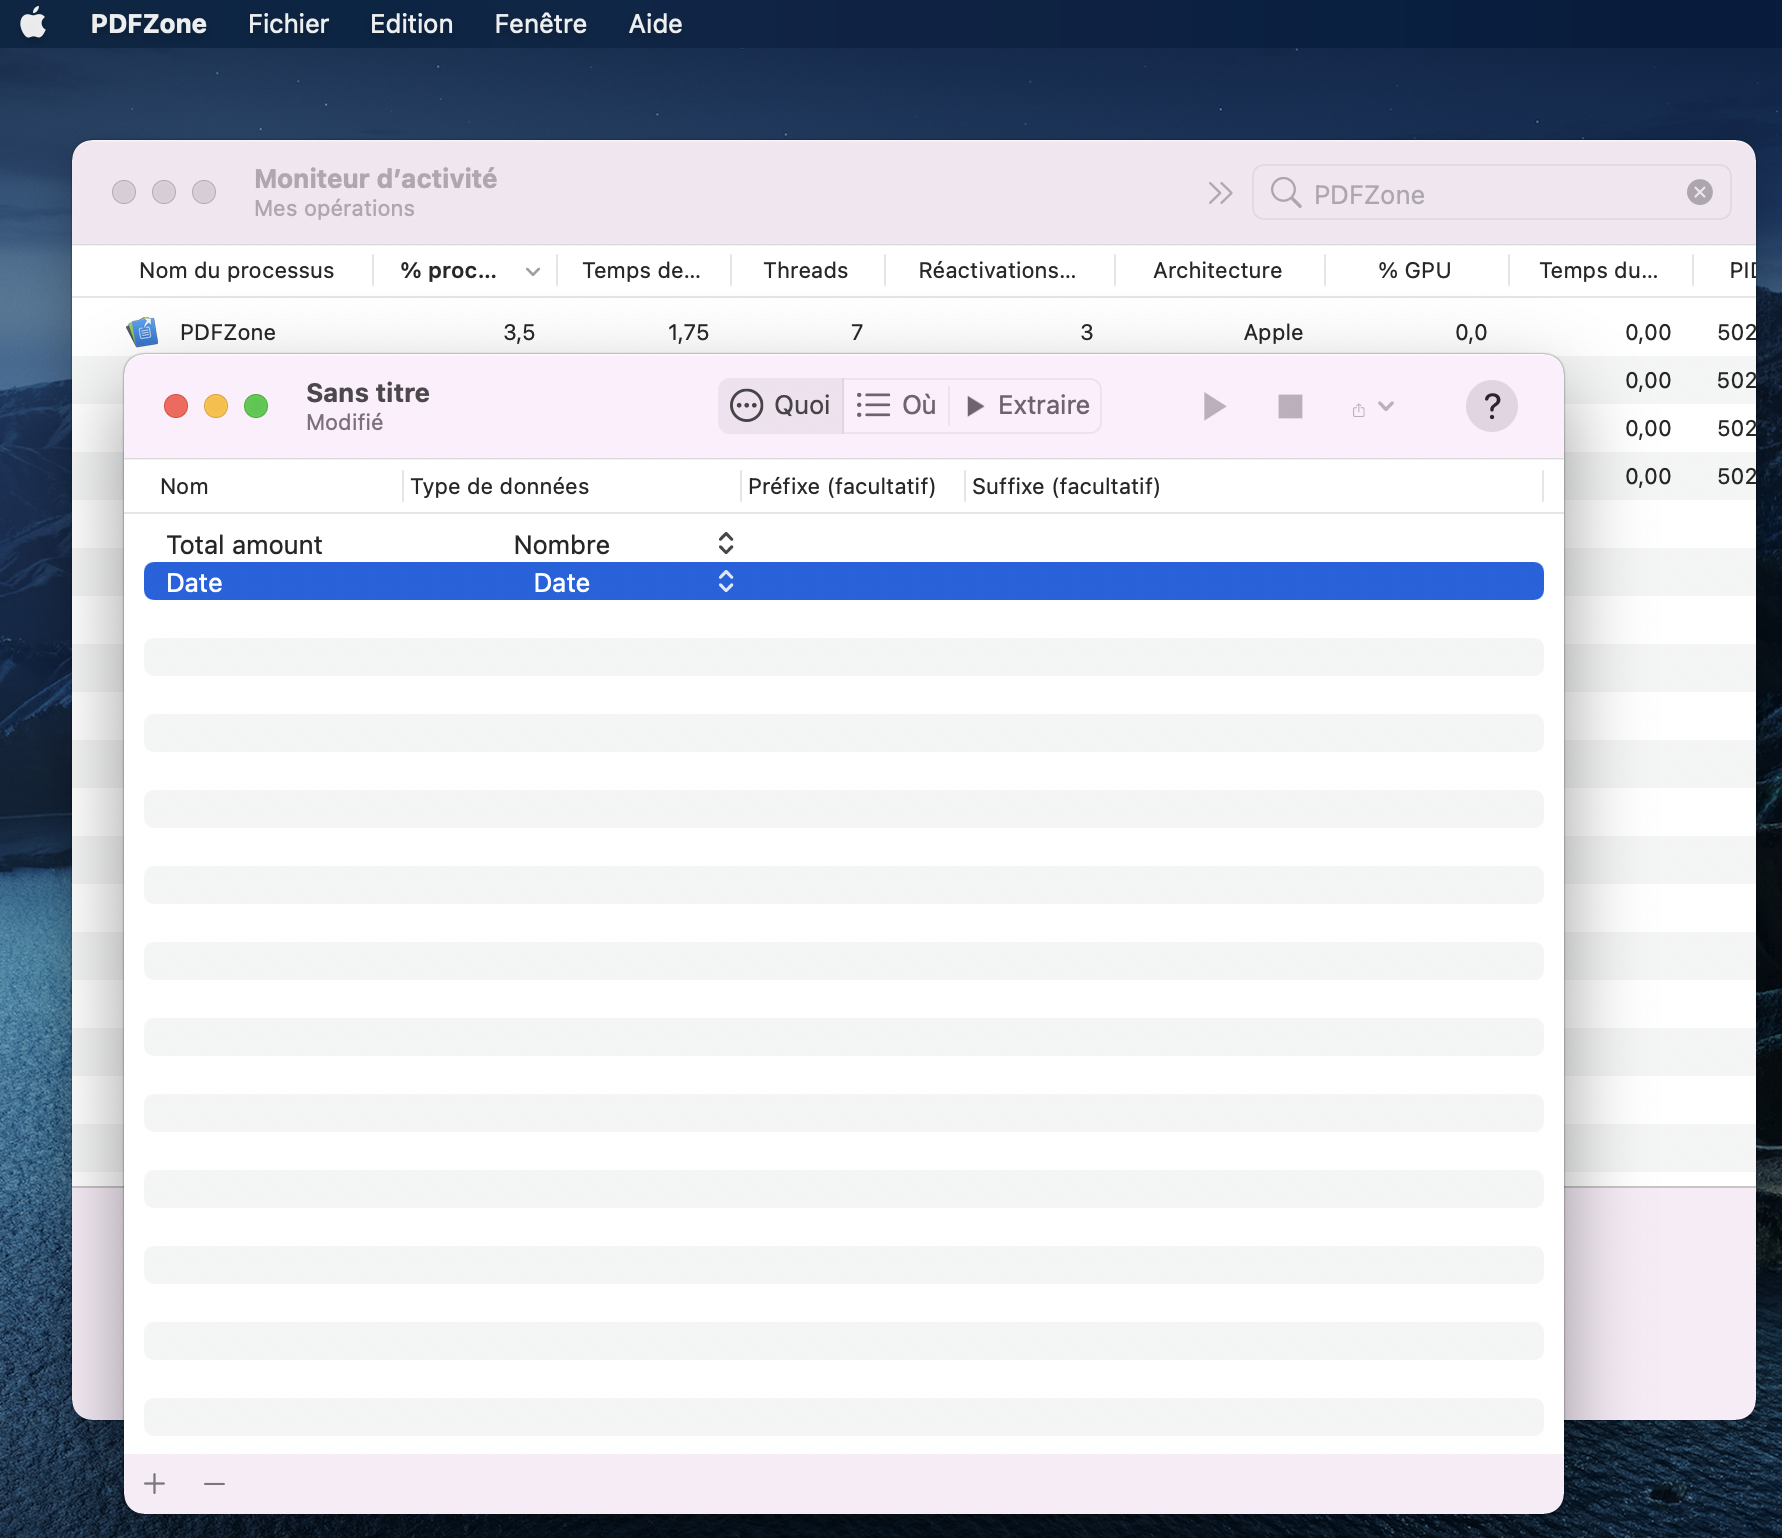Open the PDFZone application menu
Image resolution: width=1782 pixels, height=1538 pixels.
pos(148,23)
